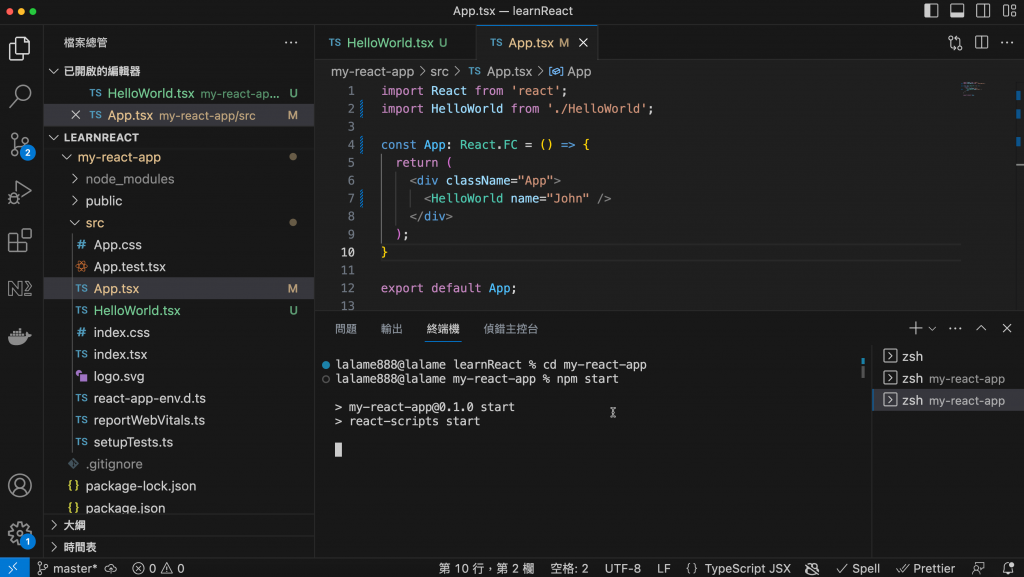This screenshot has width=1024, height=577.
Task: Open the Explorer view in activity bar
Action: tap(20, 48)
